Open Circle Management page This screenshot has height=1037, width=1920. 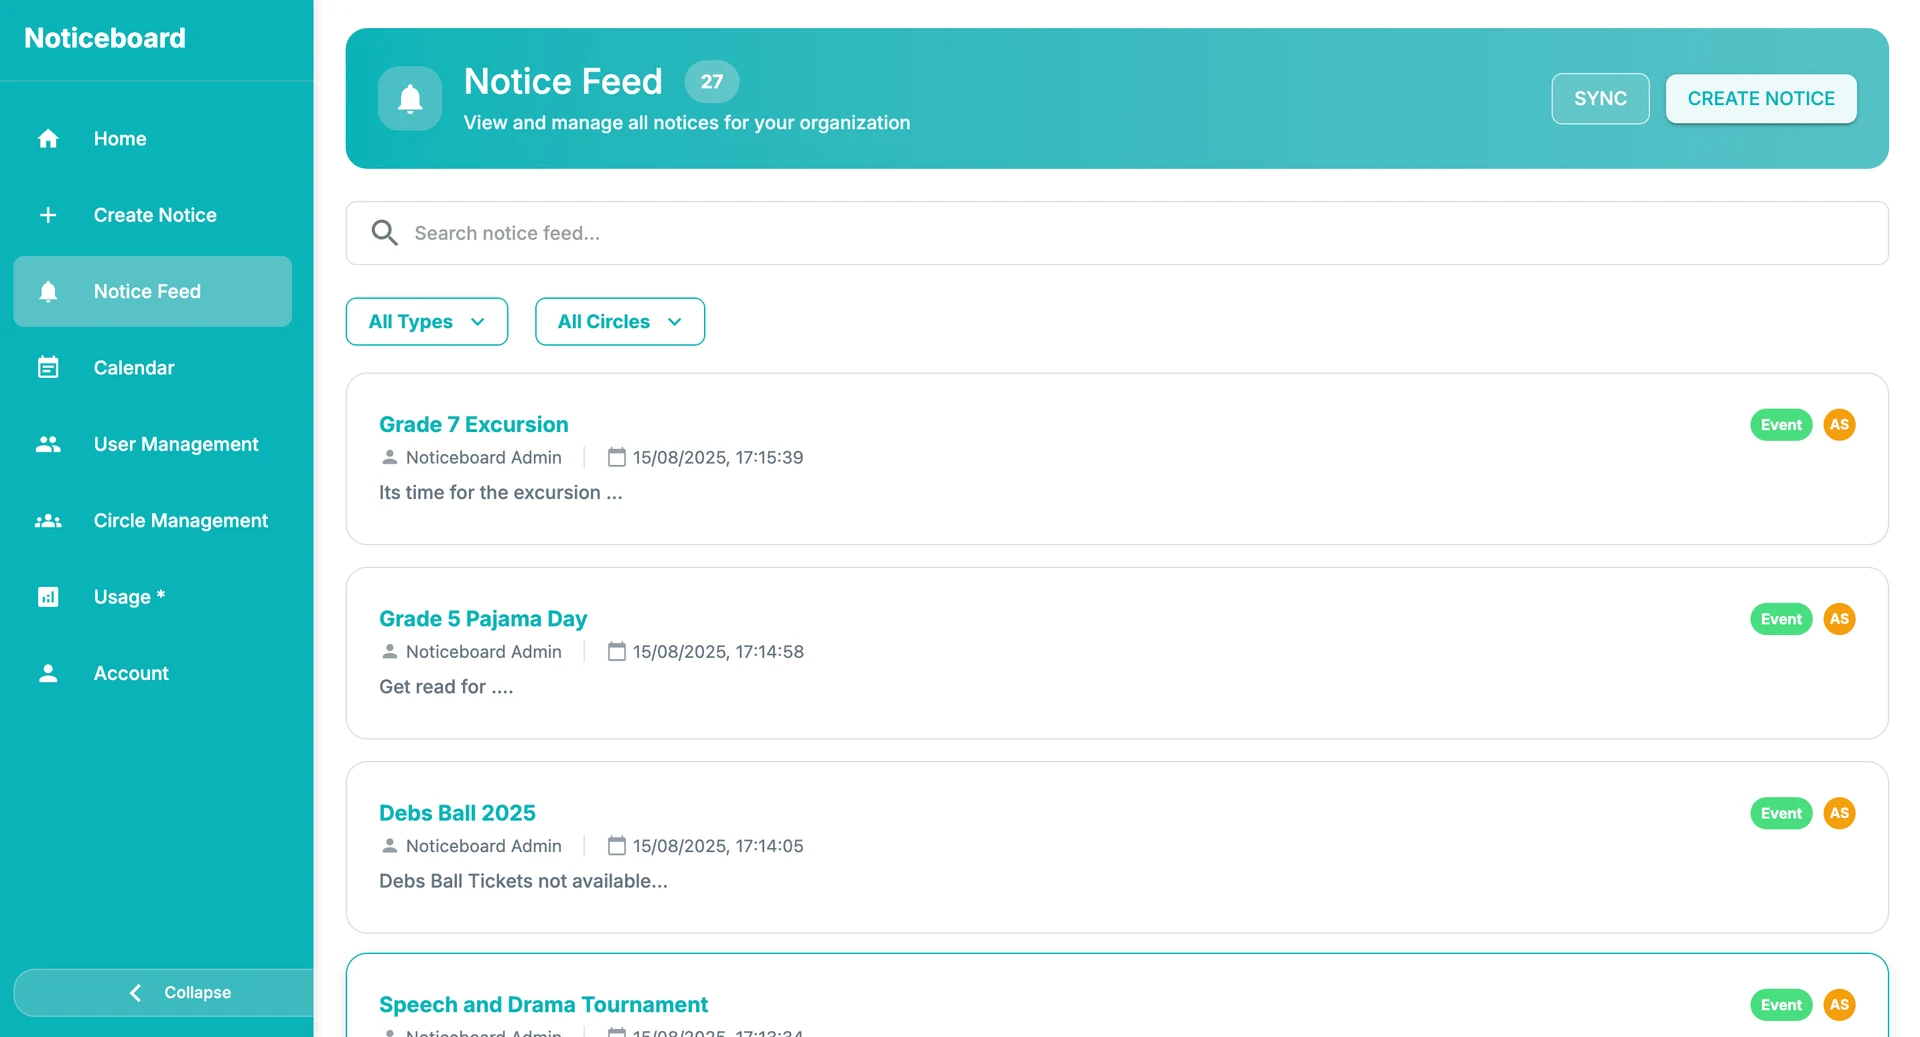(152, 521)
